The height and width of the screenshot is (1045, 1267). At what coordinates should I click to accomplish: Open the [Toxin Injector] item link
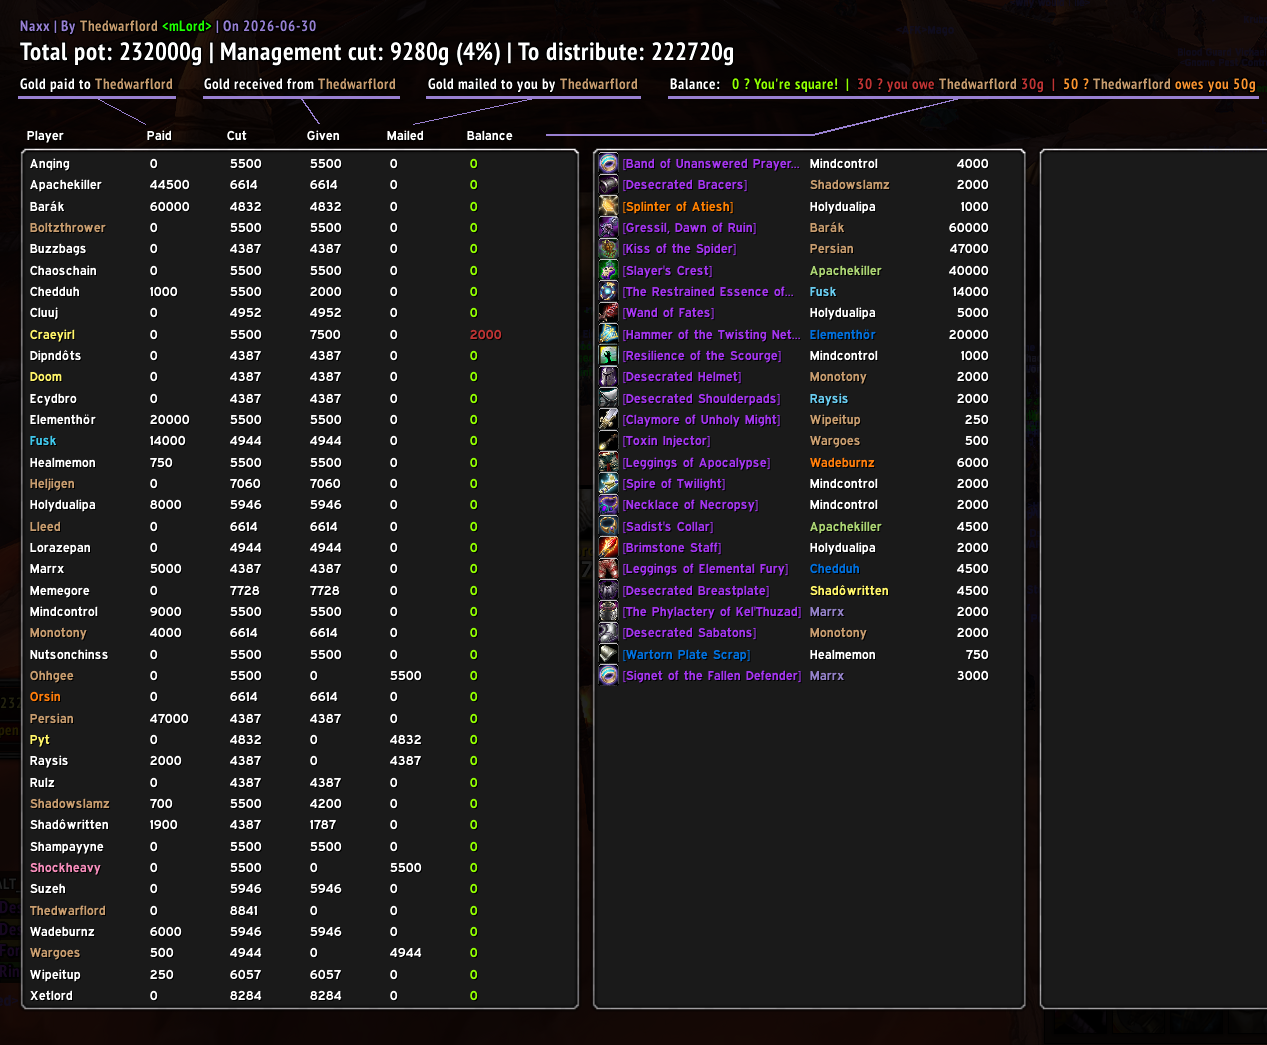point(666,441)
